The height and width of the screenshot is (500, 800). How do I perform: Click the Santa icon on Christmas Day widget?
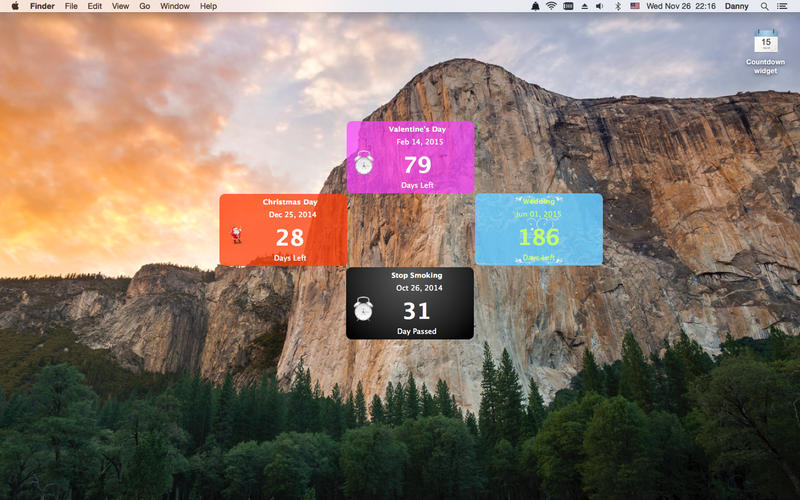[x=237, y=235]
